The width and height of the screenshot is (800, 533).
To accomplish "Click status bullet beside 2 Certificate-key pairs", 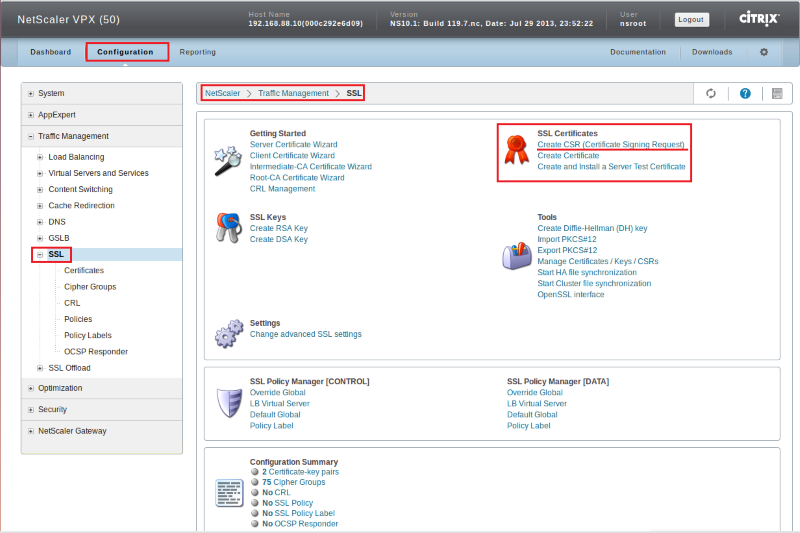I will click(x=255, y=472).
